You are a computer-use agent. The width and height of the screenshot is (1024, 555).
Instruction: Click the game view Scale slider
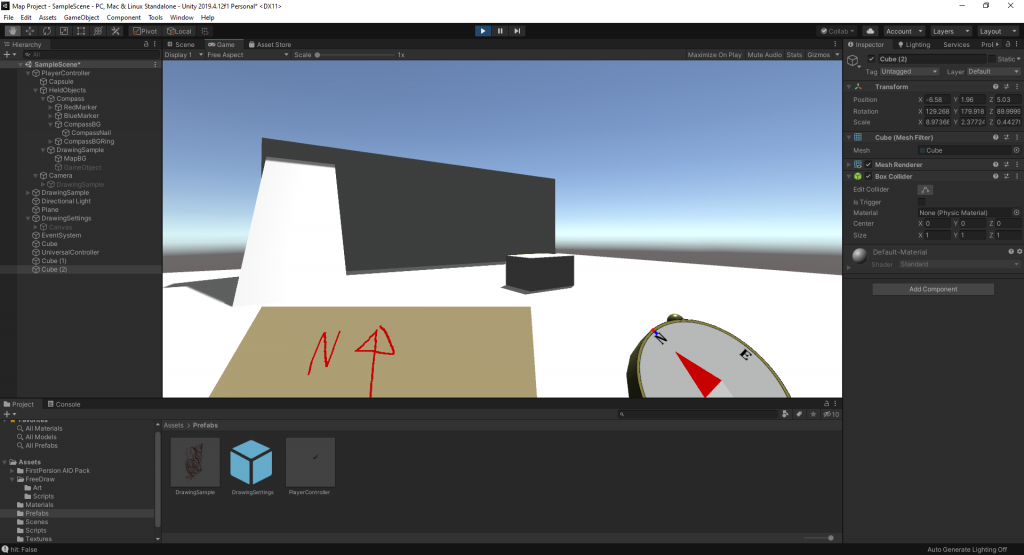(x=355, y=55)
